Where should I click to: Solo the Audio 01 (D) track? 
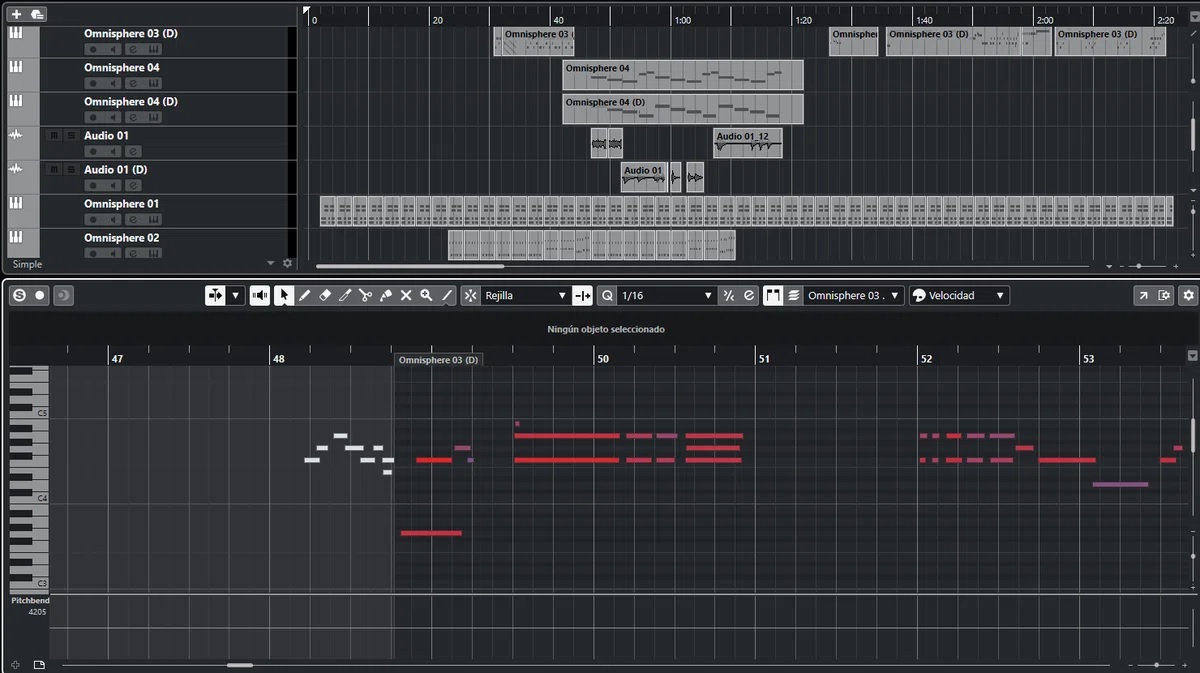coord(70,169)
